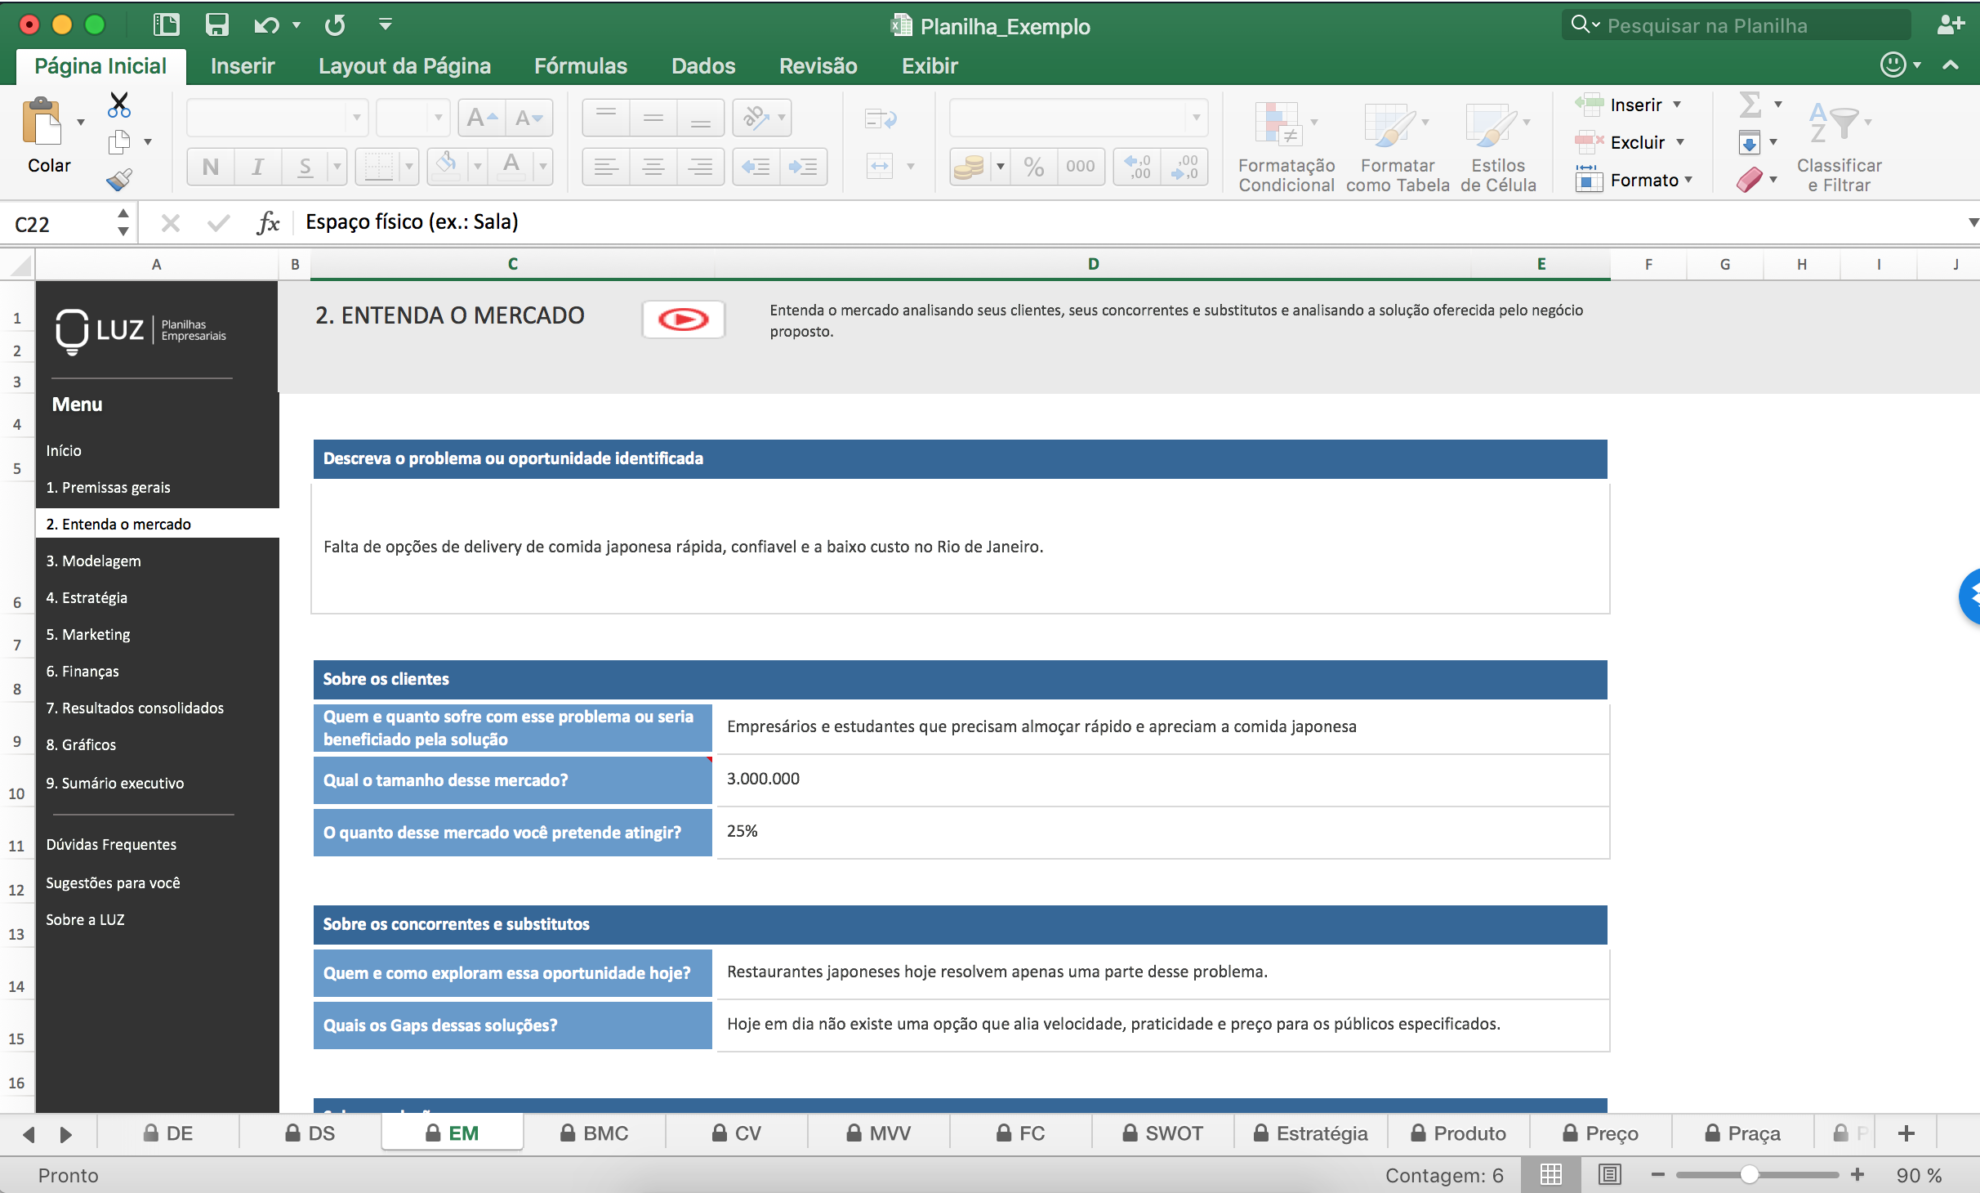
Task: Open the Fórmulas ribbon tab
Action: pyautogui.click(x=580, y=66)
